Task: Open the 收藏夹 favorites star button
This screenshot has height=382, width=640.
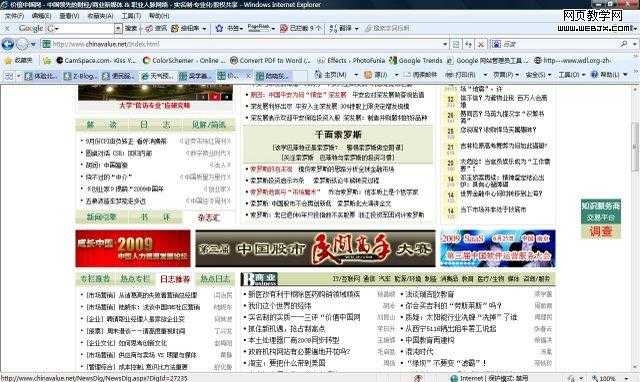Action: (18, 60)
